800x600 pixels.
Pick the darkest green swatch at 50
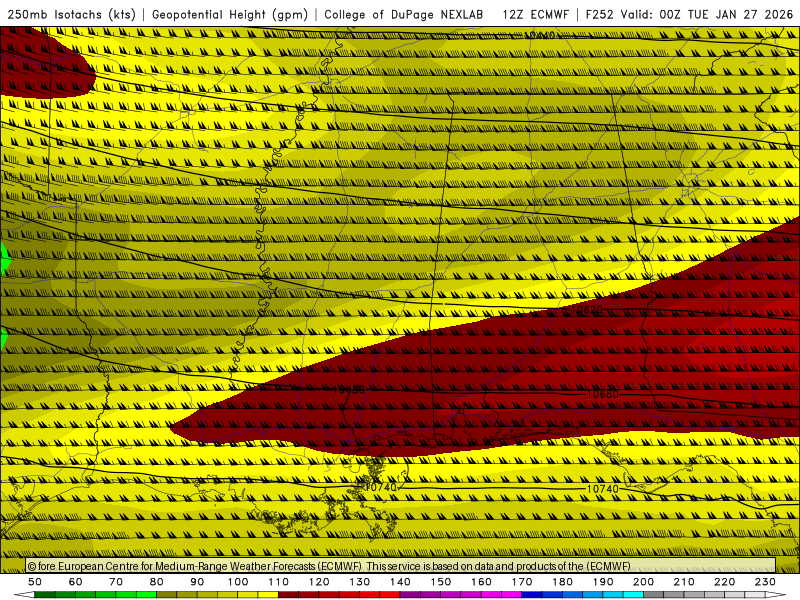click(x=45, y=595)
